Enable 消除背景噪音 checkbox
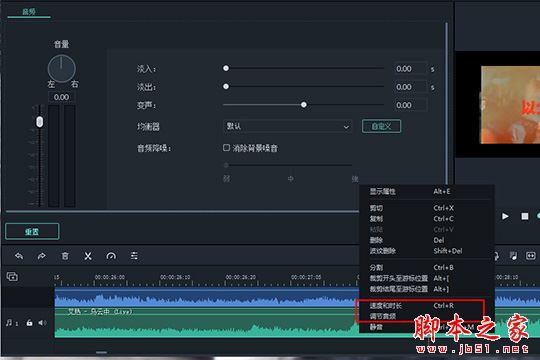 click(x=226, y=148)
